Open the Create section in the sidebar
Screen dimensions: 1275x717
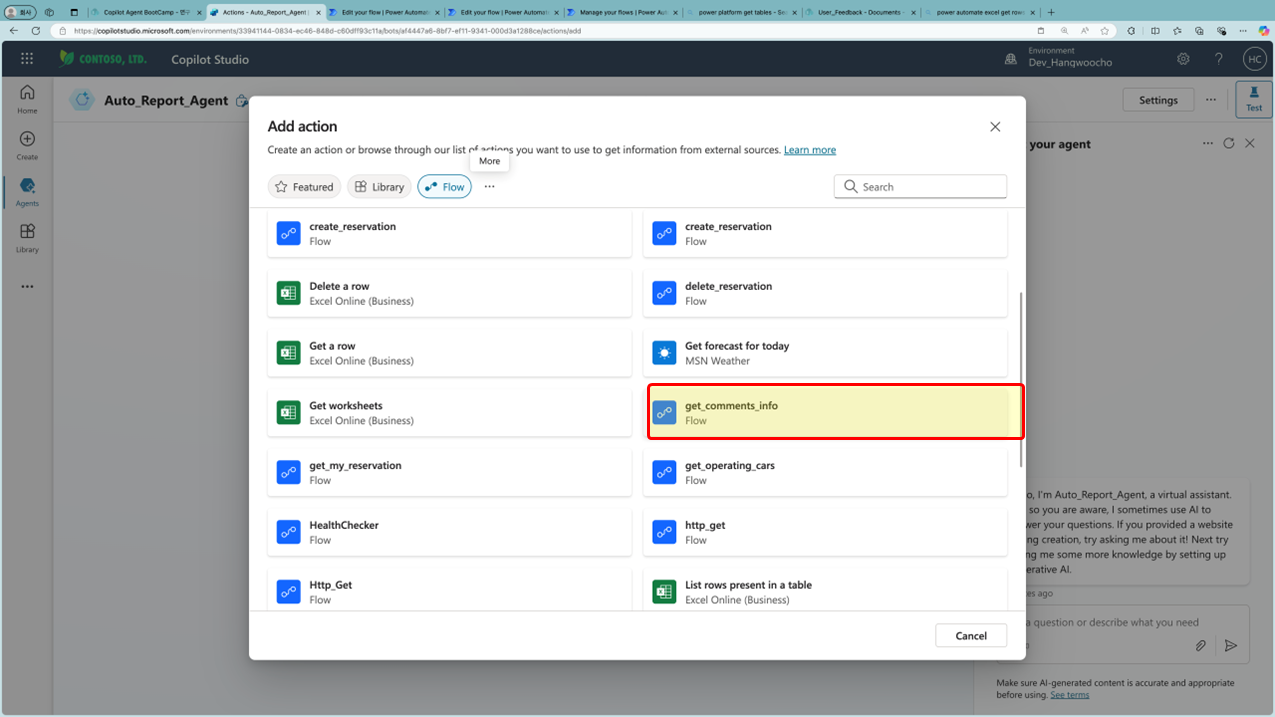(27, 145)
